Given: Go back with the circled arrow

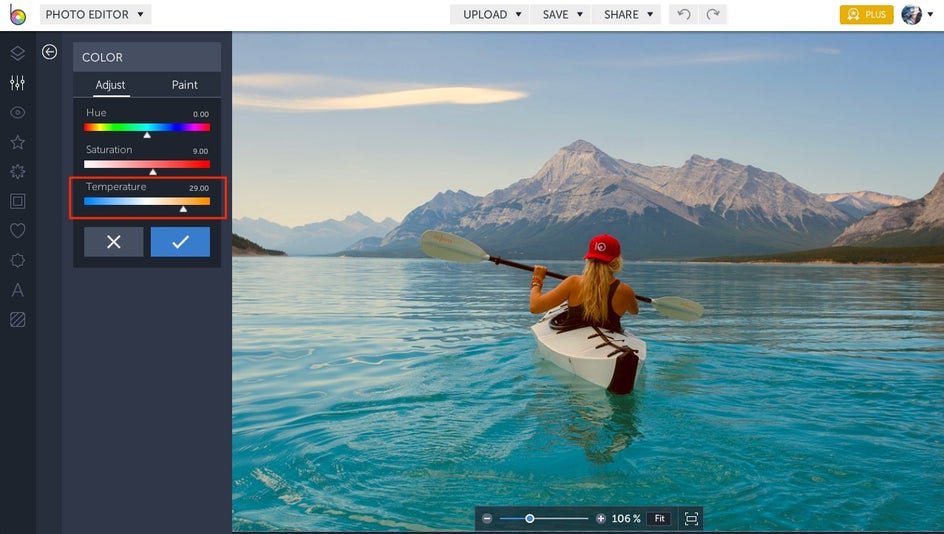Looking at the screenshot, I should (x=49, y=52).
